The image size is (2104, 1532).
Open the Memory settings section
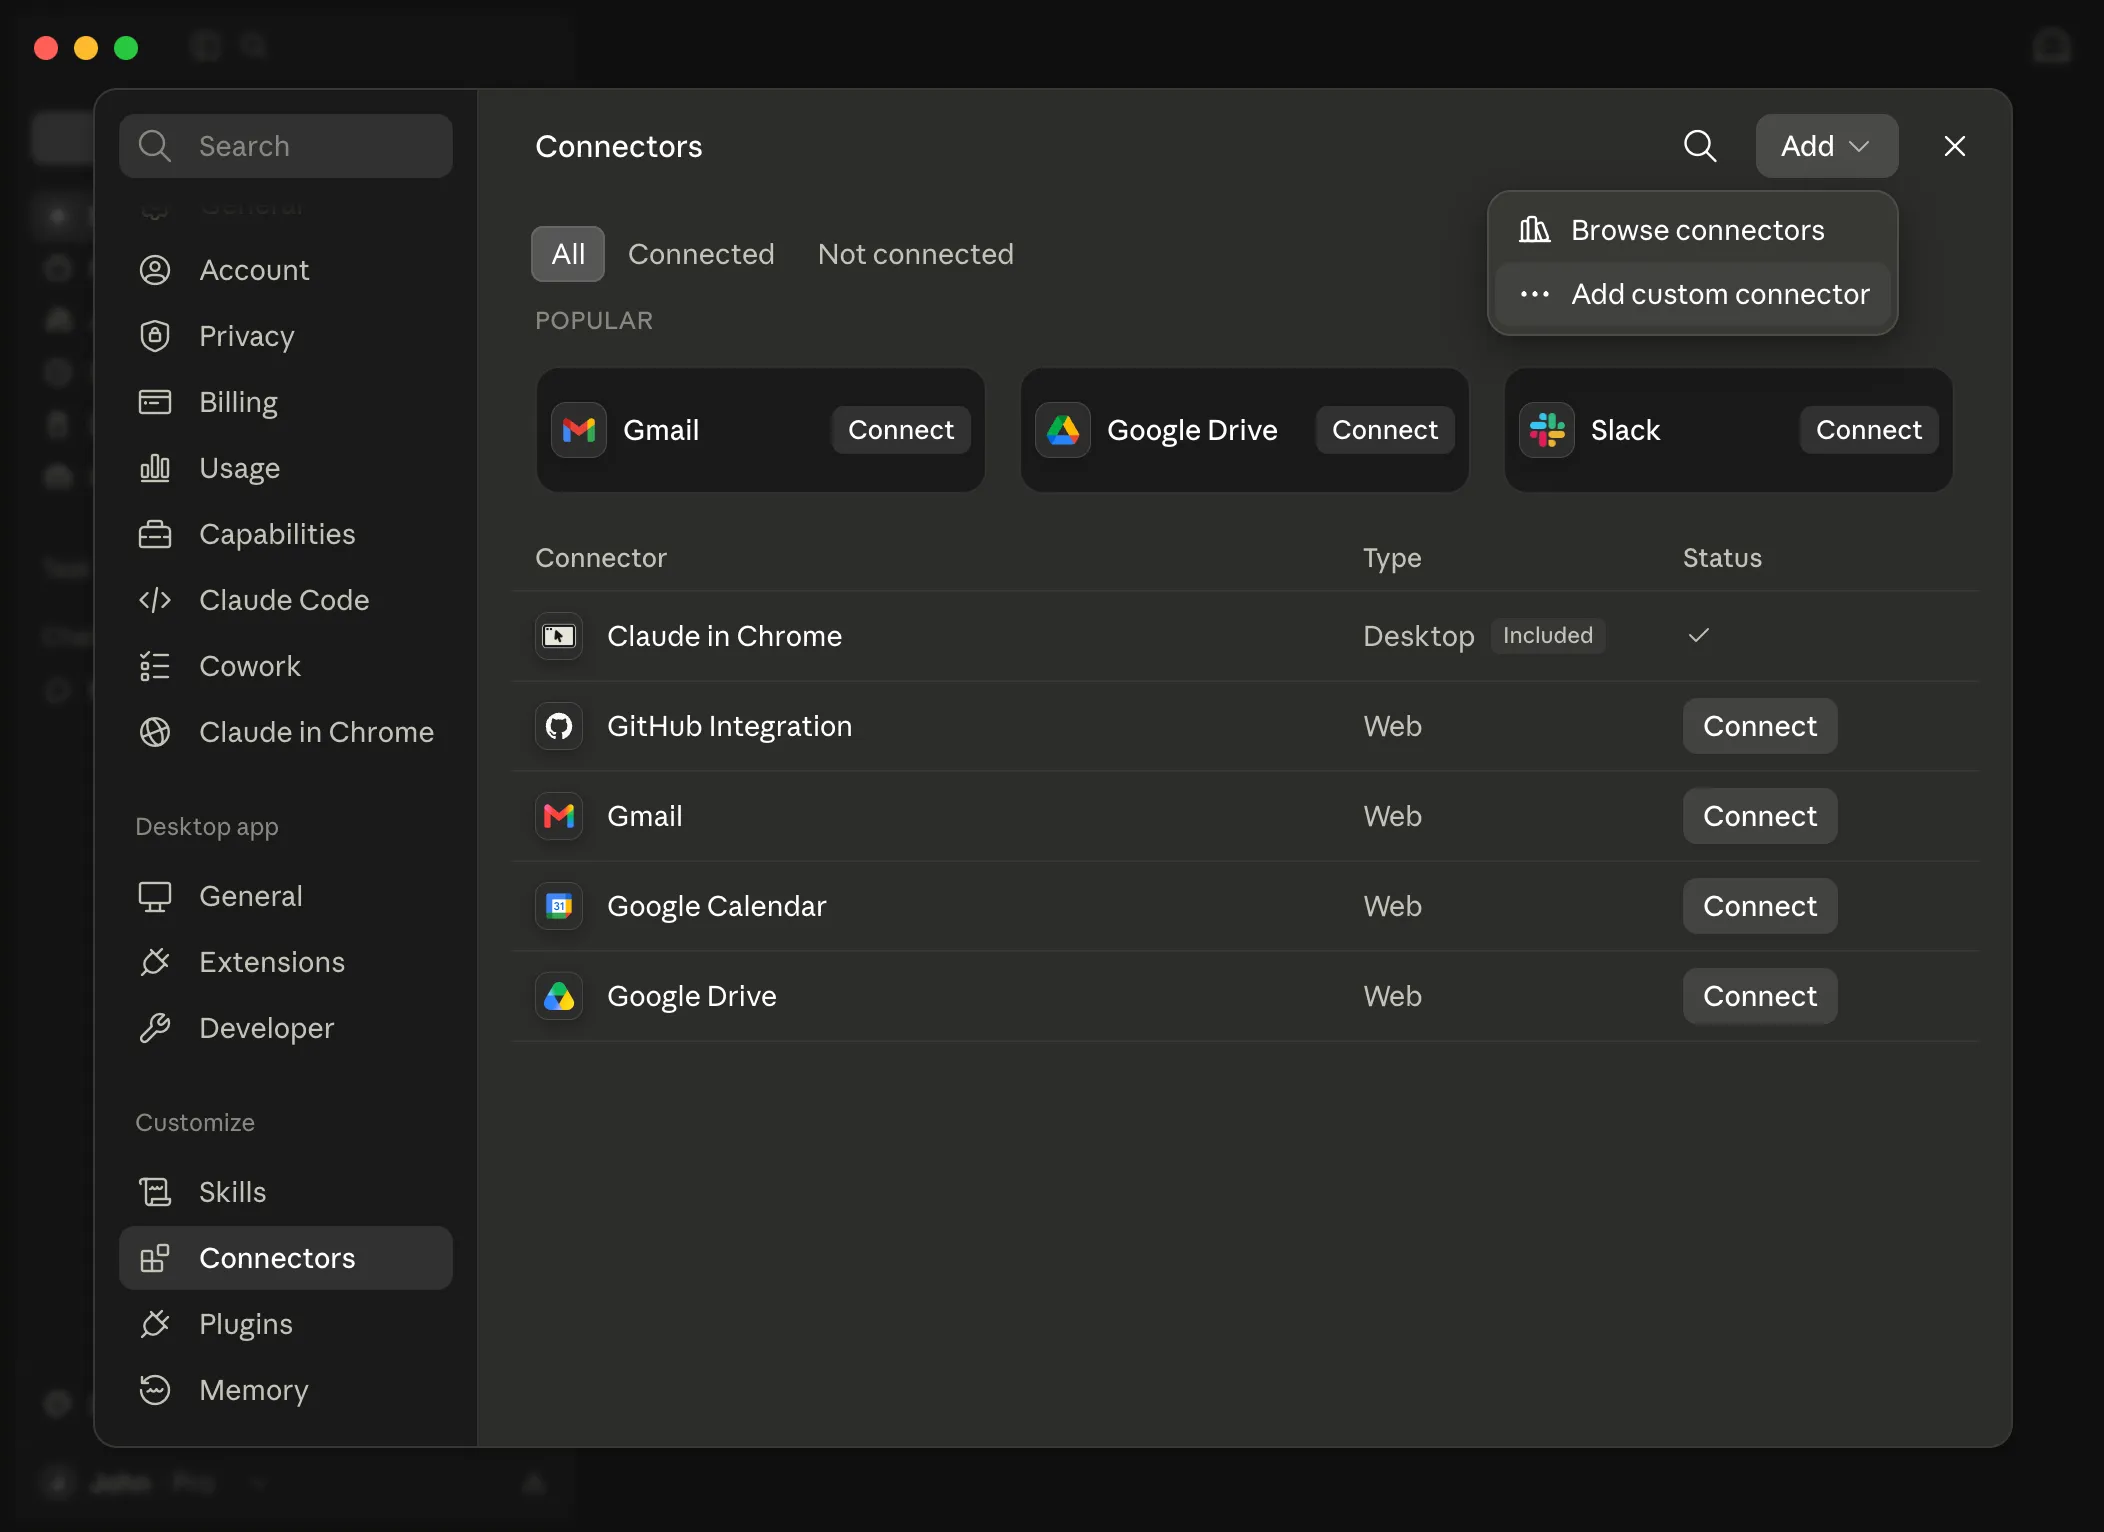click(x=286, y=1390)
